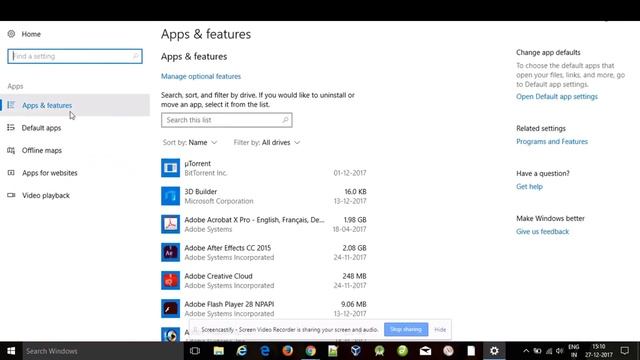Click Programs and Features link
This screenshot has width=640, height=360.
pyautogui.click(x=552, y=141)
